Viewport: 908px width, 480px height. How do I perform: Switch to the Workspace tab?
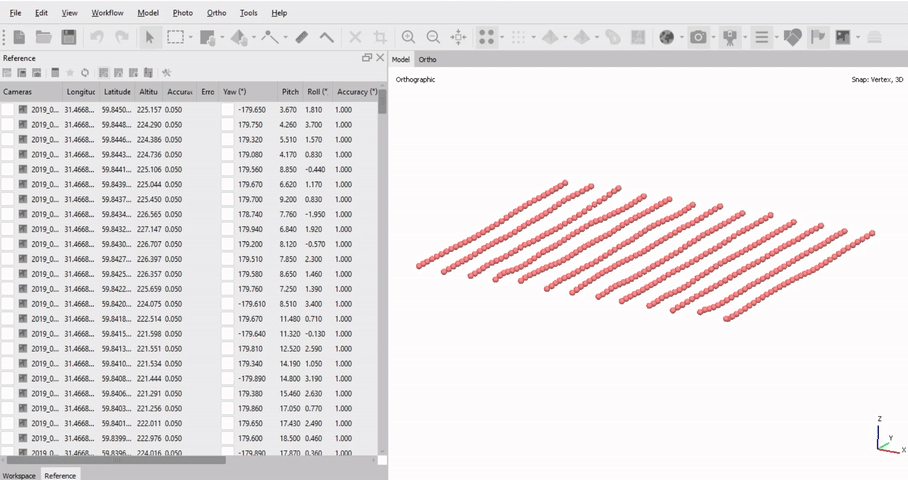(x=19, y=475)
